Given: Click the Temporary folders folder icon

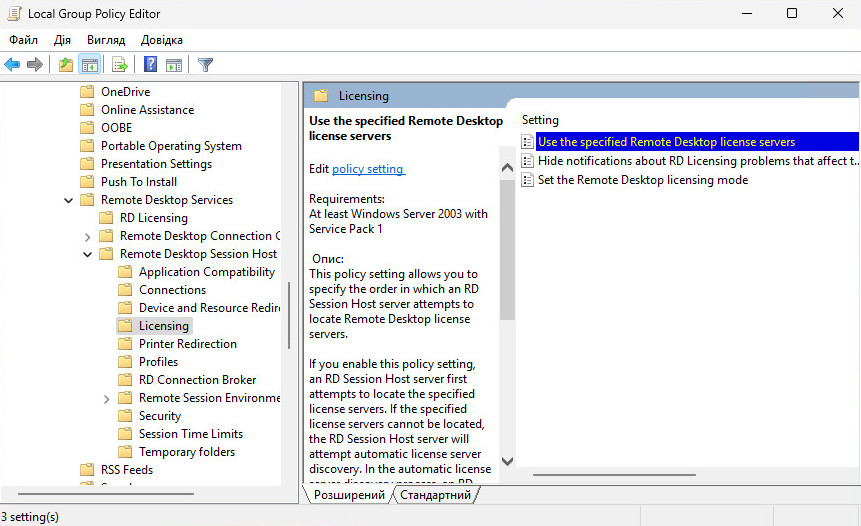Looking at the screenshot, I should (x=125, y=452).
